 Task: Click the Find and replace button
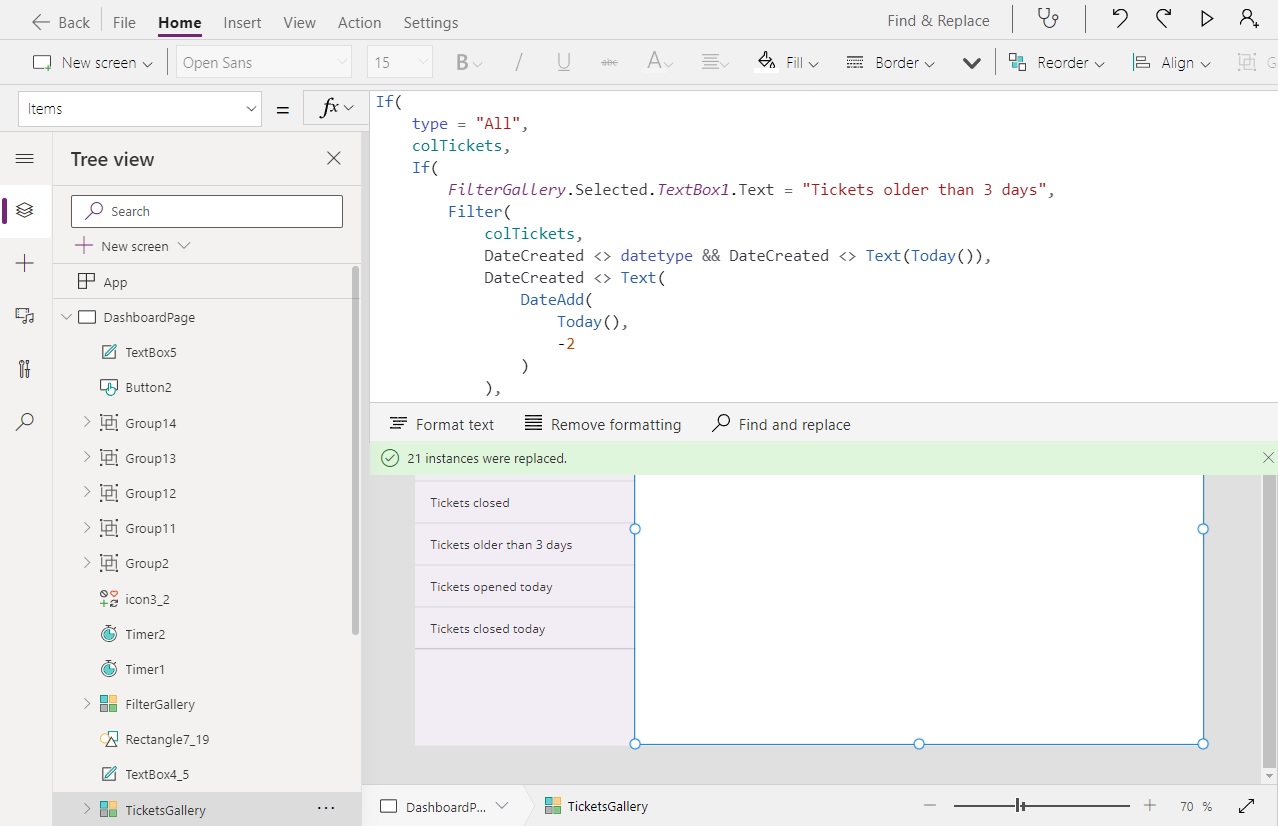[x=781, y=424]
